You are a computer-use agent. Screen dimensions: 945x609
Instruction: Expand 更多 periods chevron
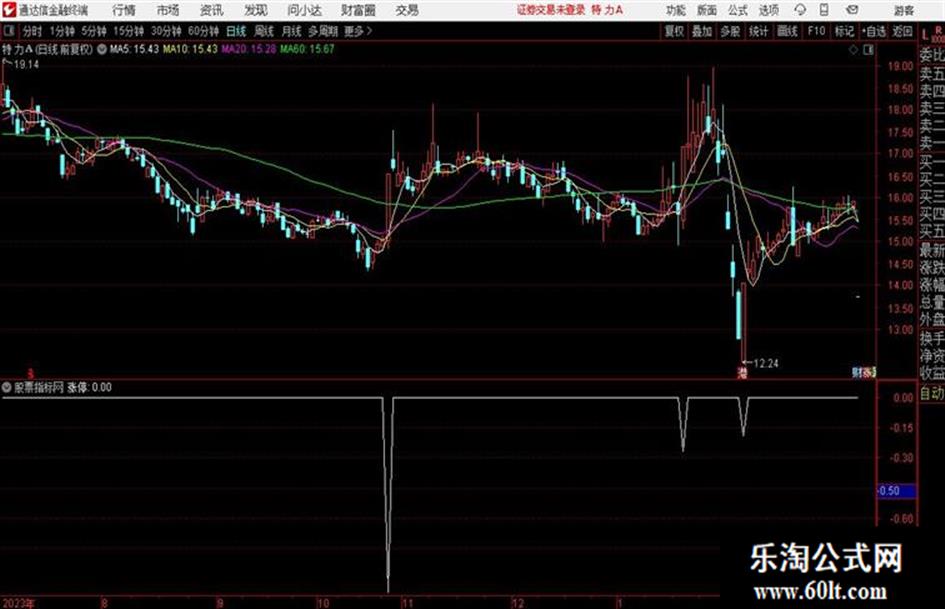click(358, 31)
